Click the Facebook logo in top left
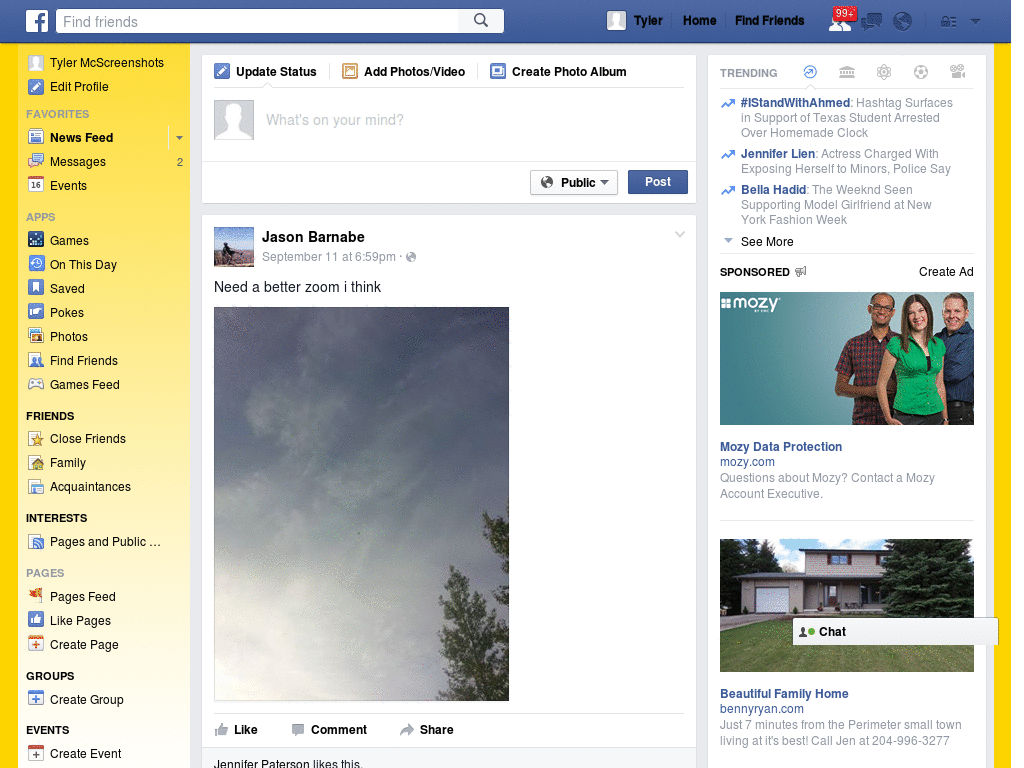The width and height of the screenshot is (1024, 768). [36, 20]
